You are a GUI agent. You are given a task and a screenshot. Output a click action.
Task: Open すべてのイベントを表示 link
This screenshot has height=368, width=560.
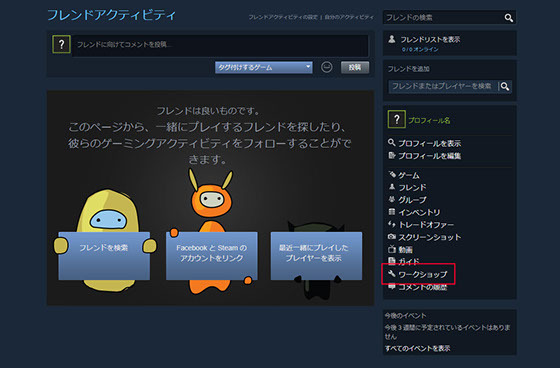(418, 348)
